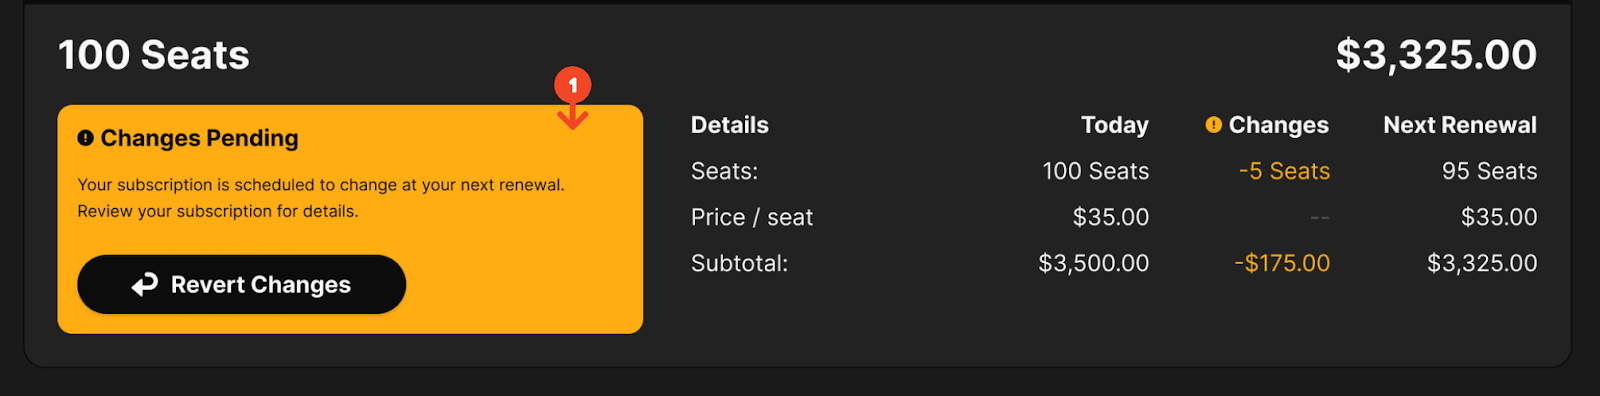The width and height of the screenshot is (1600, 396).
Task: Click the Changes column header
Action: 1278,125
